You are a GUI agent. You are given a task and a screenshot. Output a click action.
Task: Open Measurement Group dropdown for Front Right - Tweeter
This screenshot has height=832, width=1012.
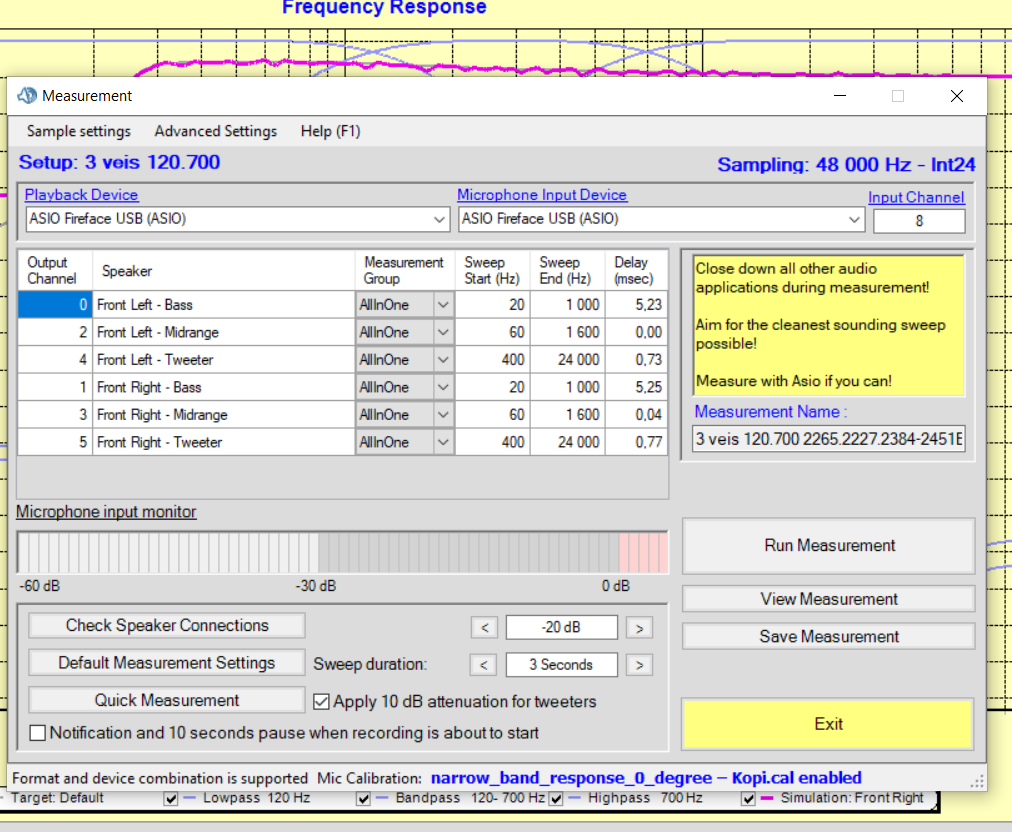[443, 442]
